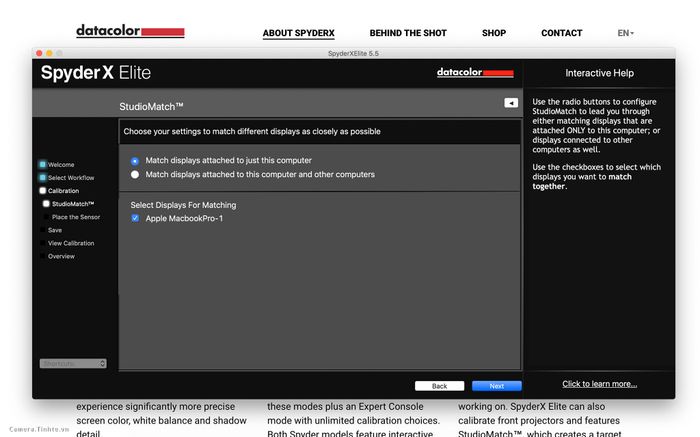Open the Click to learn more link
Viewport: 700px width, 437px height.
(600, 384)
